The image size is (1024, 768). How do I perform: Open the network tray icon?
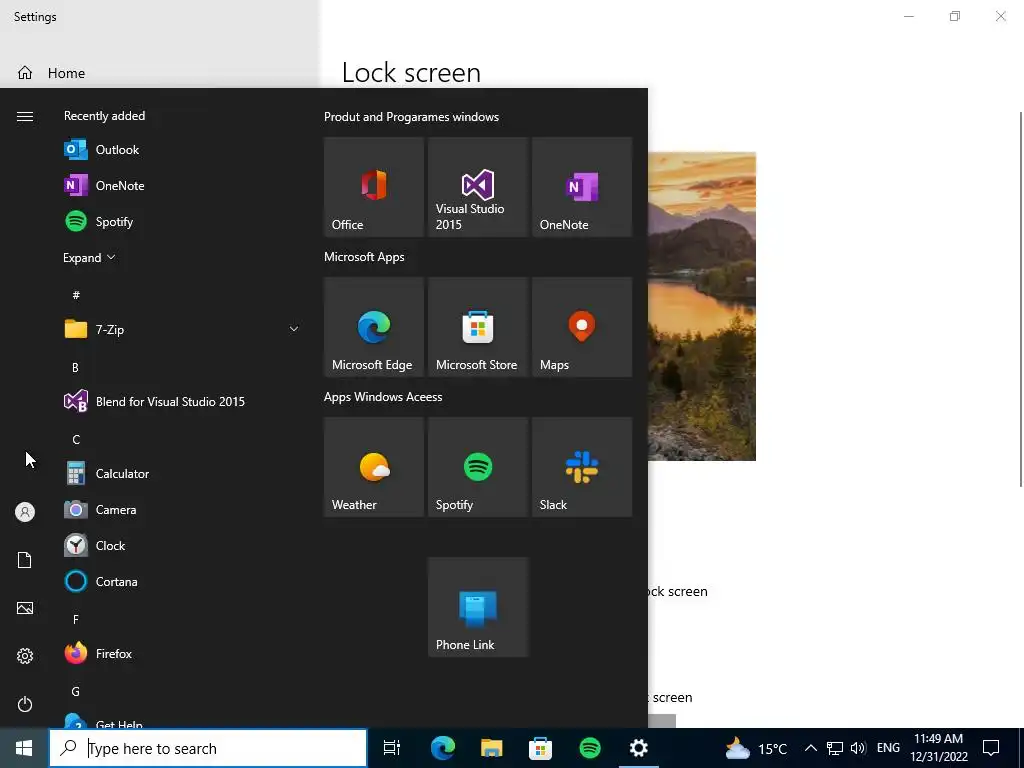[835, 748]
